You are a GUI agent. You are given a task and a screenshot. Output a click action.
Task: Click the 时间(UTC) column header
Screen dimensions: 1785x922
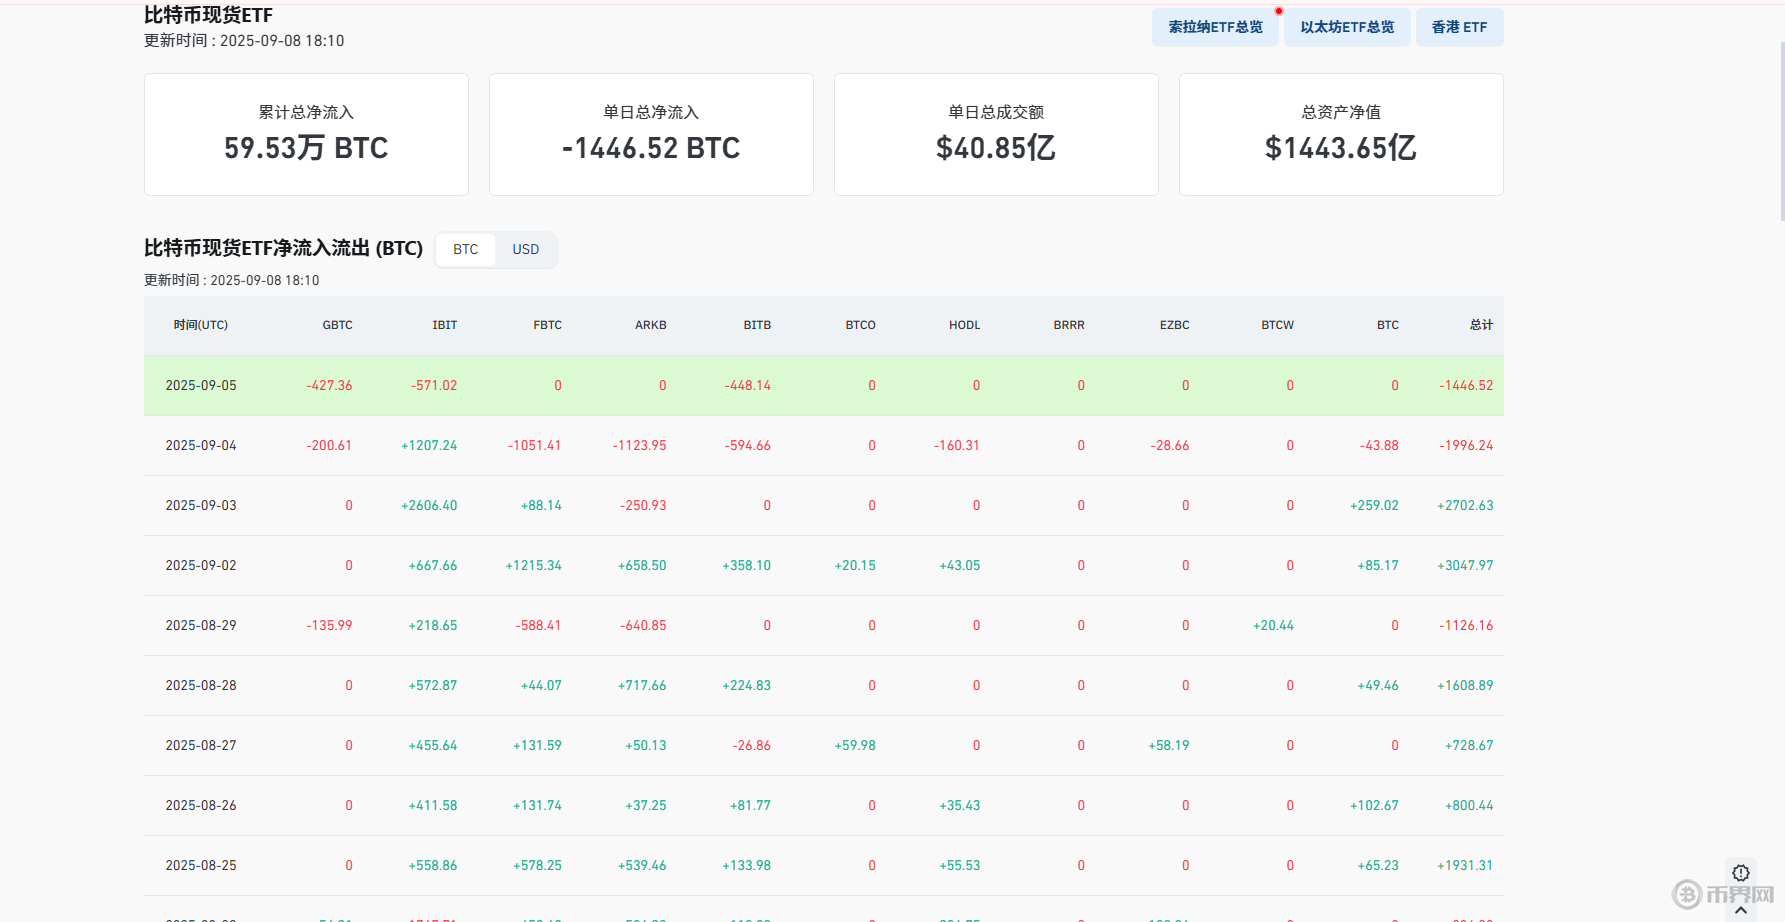pos(200,325)
